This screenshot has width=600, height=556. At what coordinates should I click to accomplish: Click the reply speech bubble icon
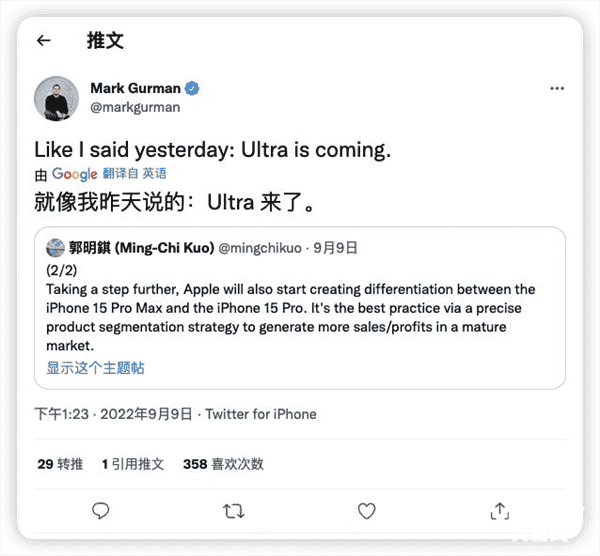point(100,510)
